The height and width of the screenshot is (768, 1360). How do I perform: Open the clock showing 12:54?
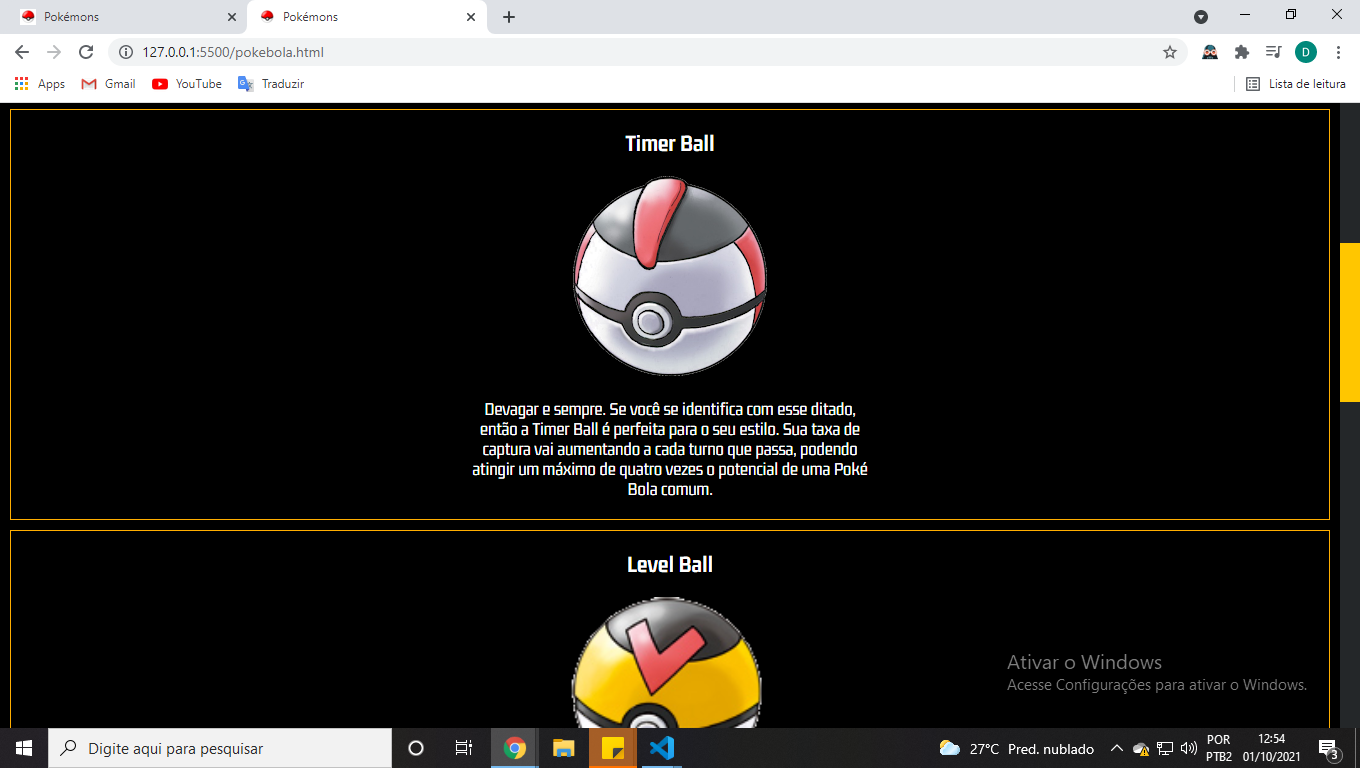coord(1271,748)
